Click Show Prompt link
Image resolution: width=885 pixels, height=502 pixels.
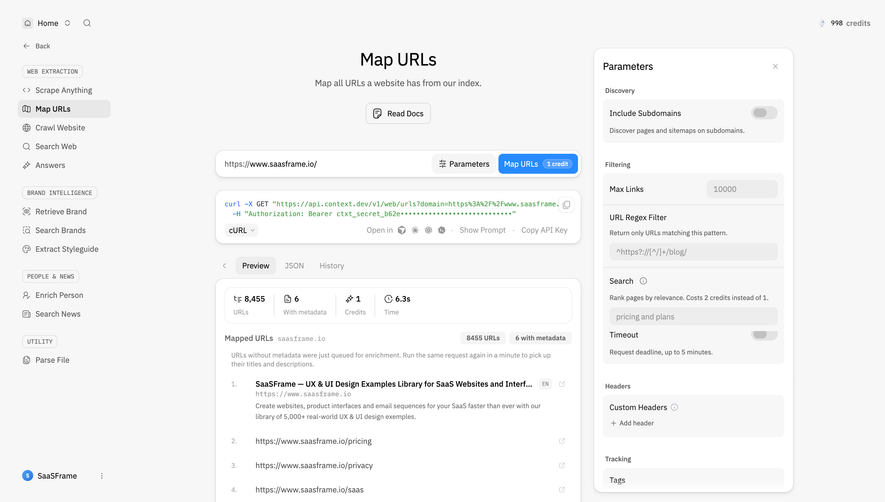pyautogui.click(x=482, y=230)
